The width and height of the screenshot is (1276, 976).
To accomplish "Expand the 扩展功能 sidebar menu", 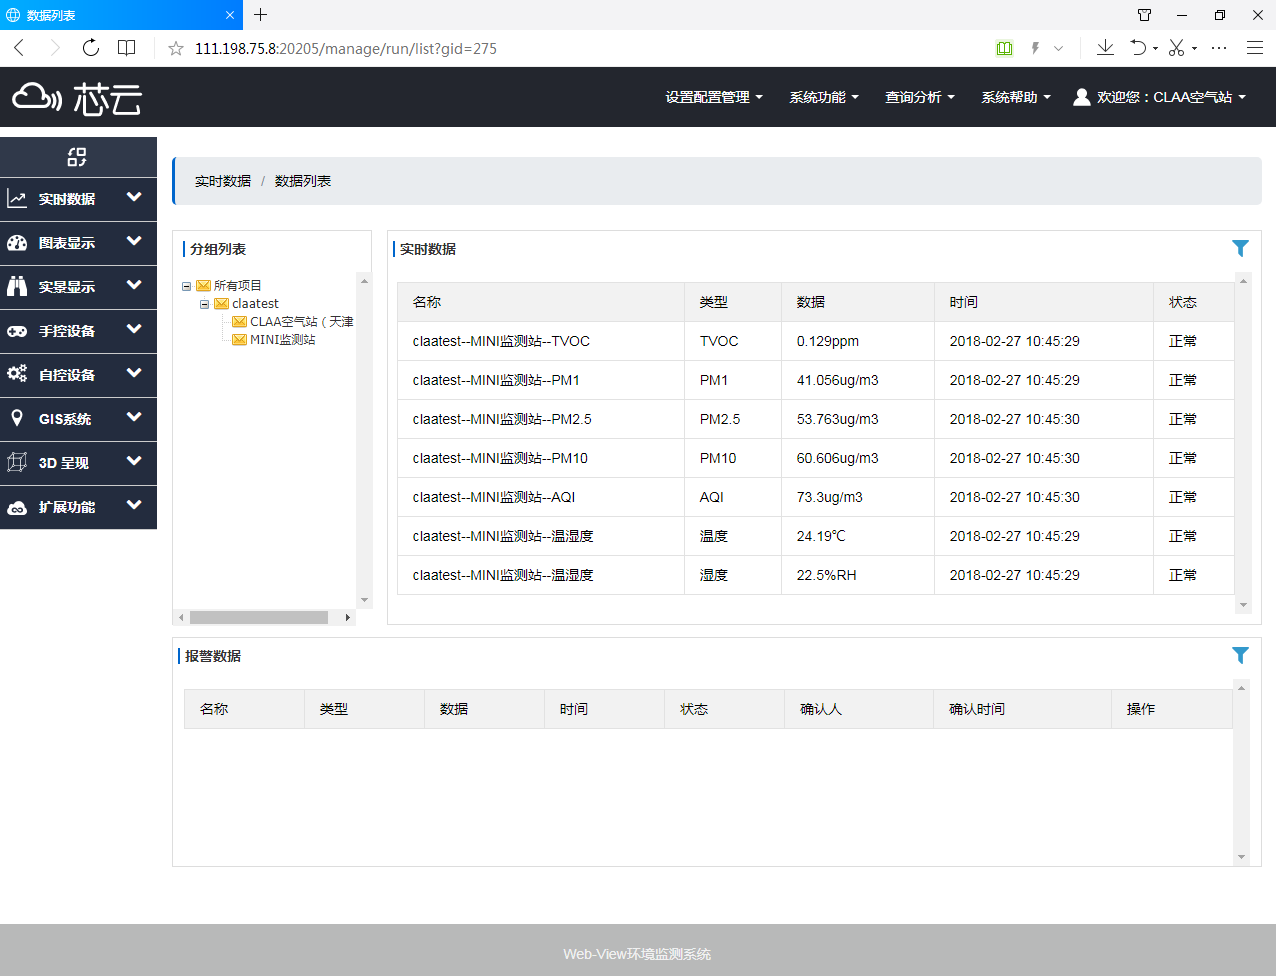I will pyautogui.click(x=134, y=506).
